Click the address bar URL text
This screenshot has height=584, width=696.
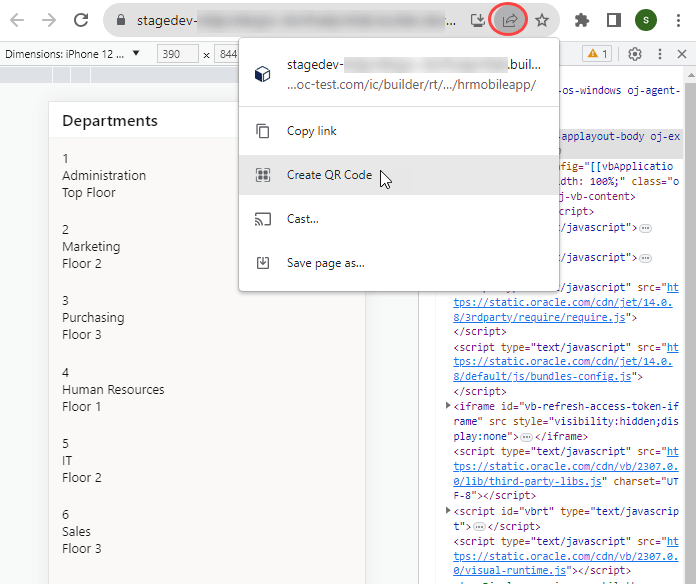point(296,20)
